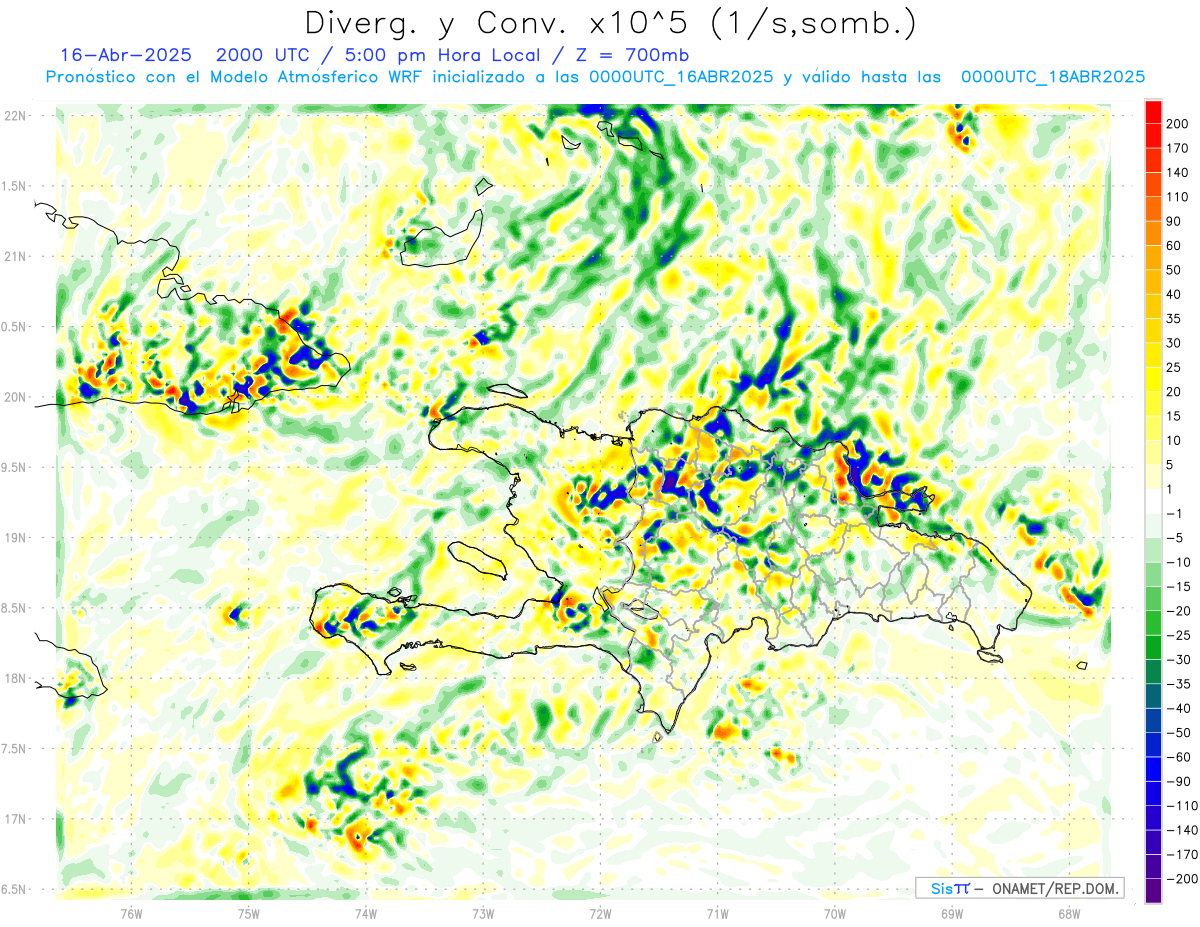This screenshot has width=1200, height=927.
Task: Click the 'SisTT - ONAMET/REP.DOM.' credit box
Action: click(x=1019, y=888)
